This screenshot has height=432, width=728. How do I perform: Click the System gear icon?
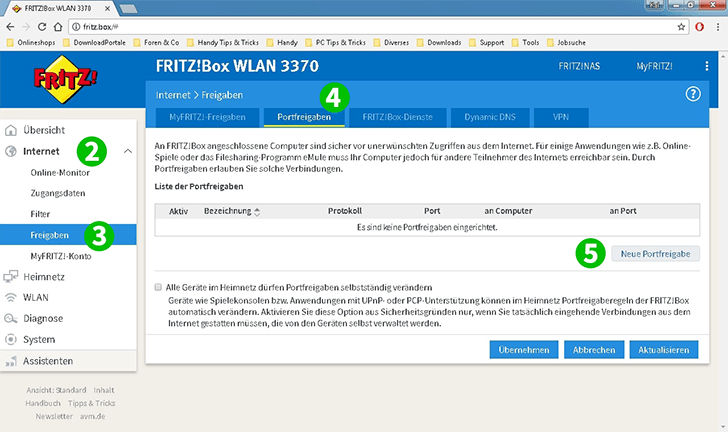[11, 340]
